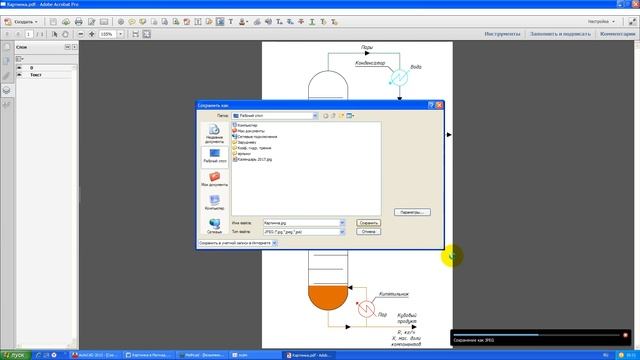Click the edit document pencil icon
640x360 pixels.
(91, 22)
